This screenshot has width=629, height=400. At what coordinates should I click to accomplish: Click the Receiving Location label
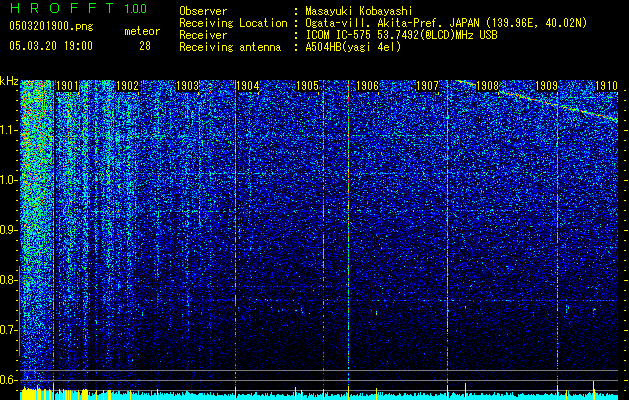[x=233, y=23]
